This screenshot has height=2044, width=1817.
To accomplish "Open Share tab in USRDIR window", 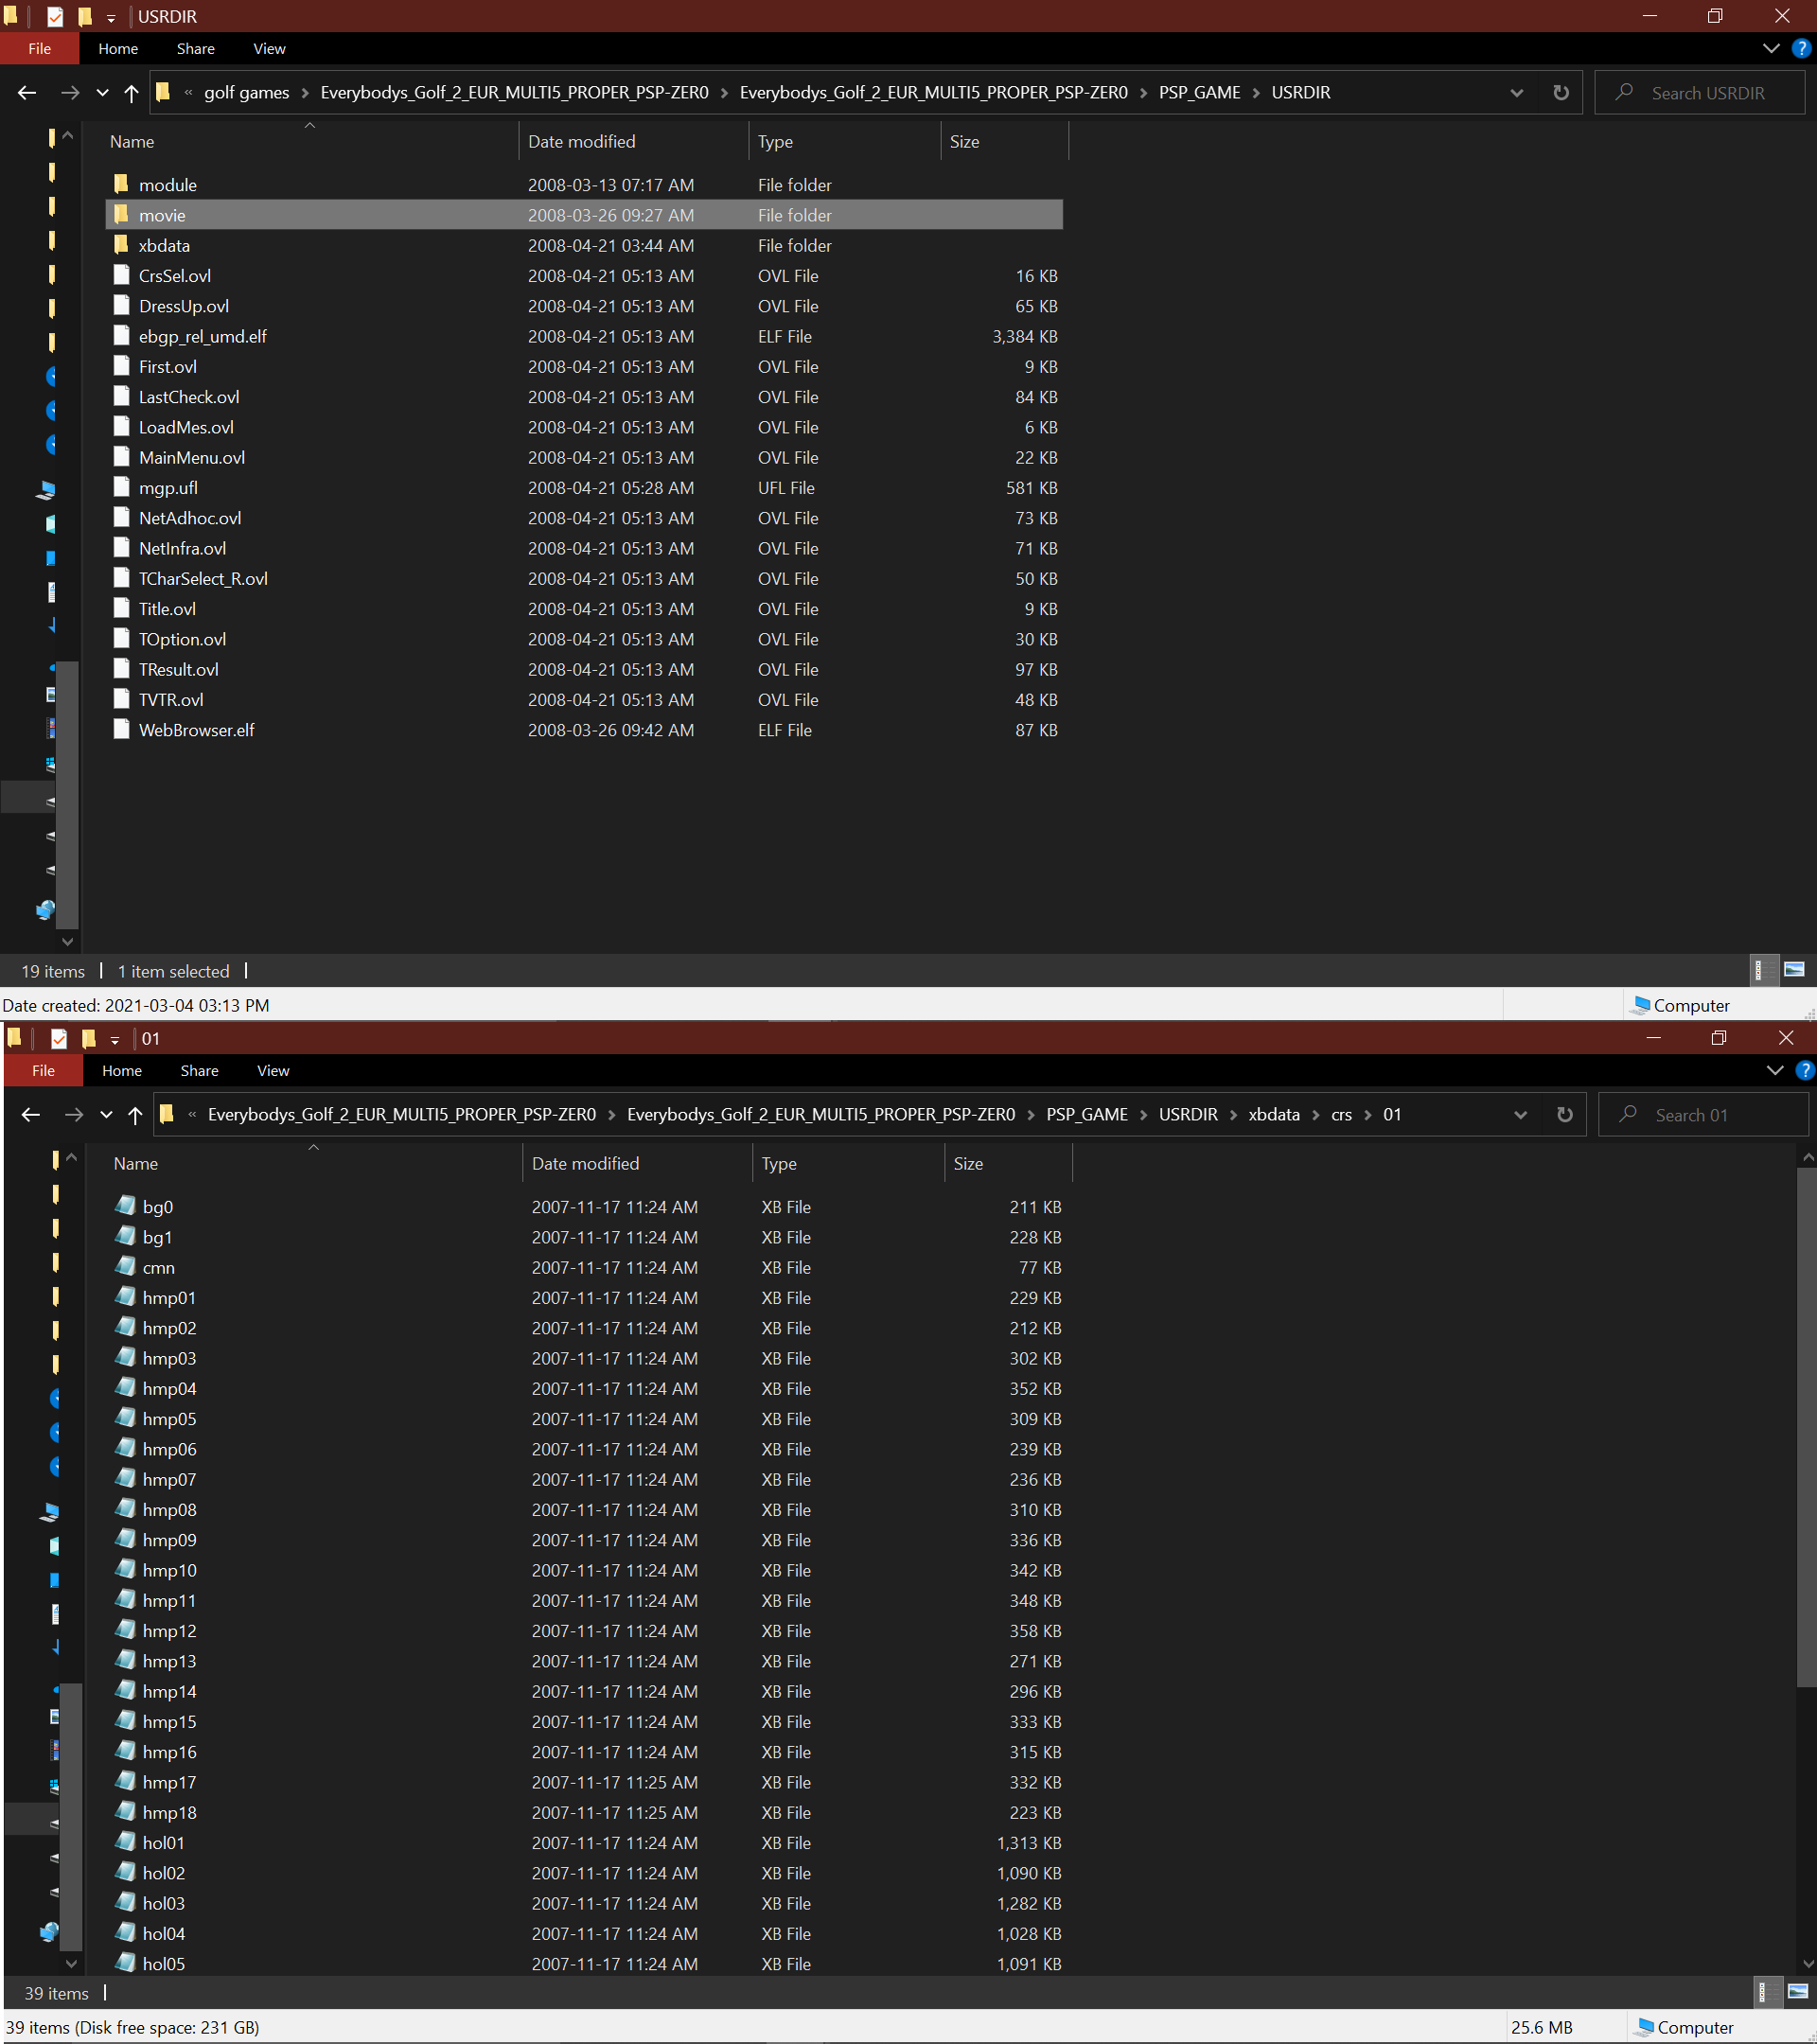I will pyautogui.click(x=196, y=48).
